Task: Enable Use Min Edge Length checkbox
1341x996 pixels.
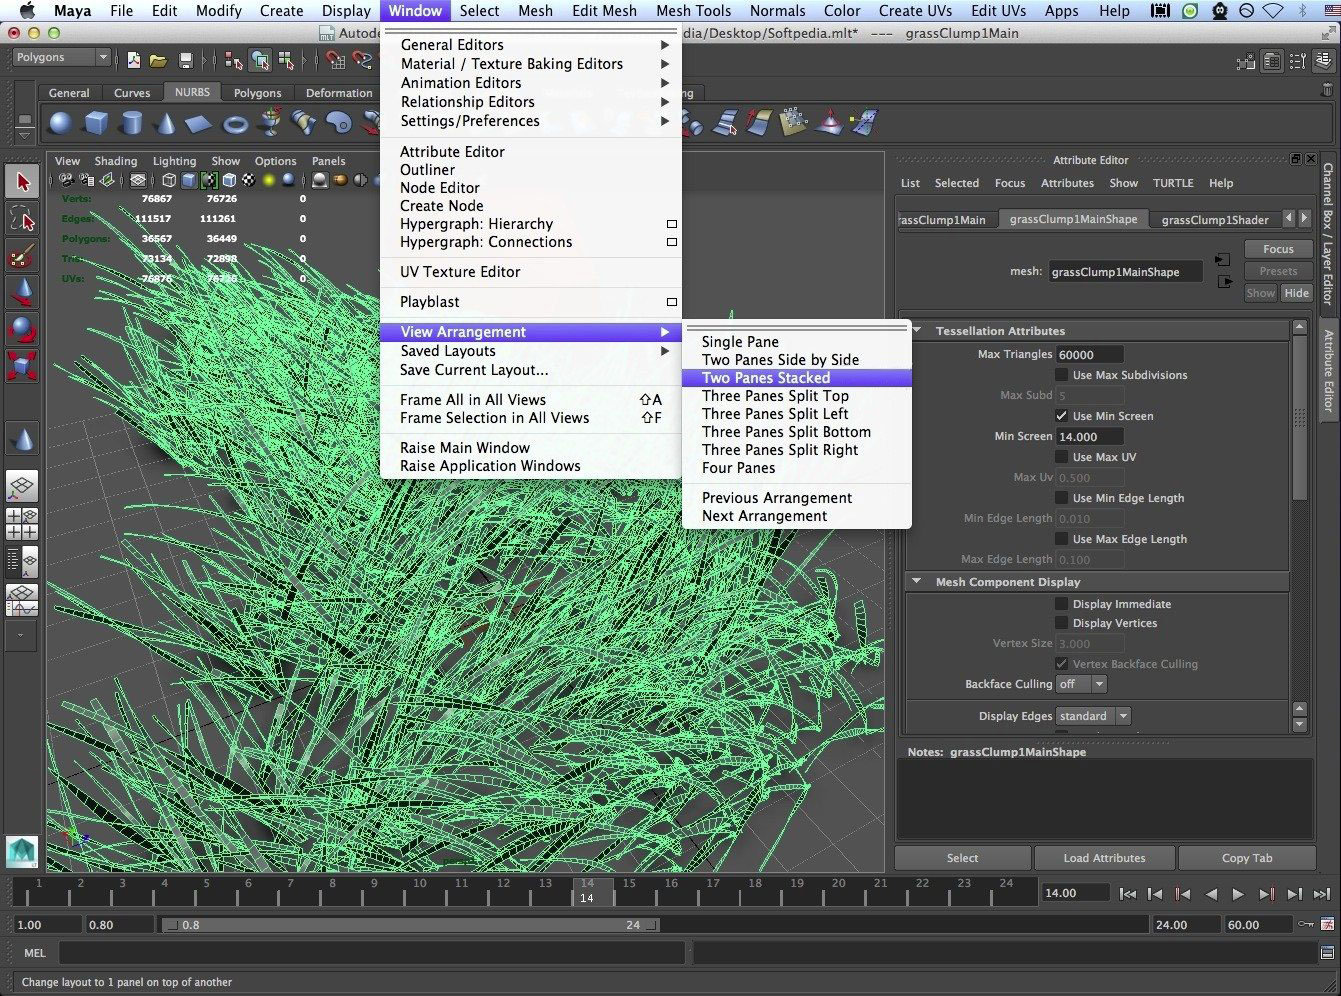Action: (1062, 498)
